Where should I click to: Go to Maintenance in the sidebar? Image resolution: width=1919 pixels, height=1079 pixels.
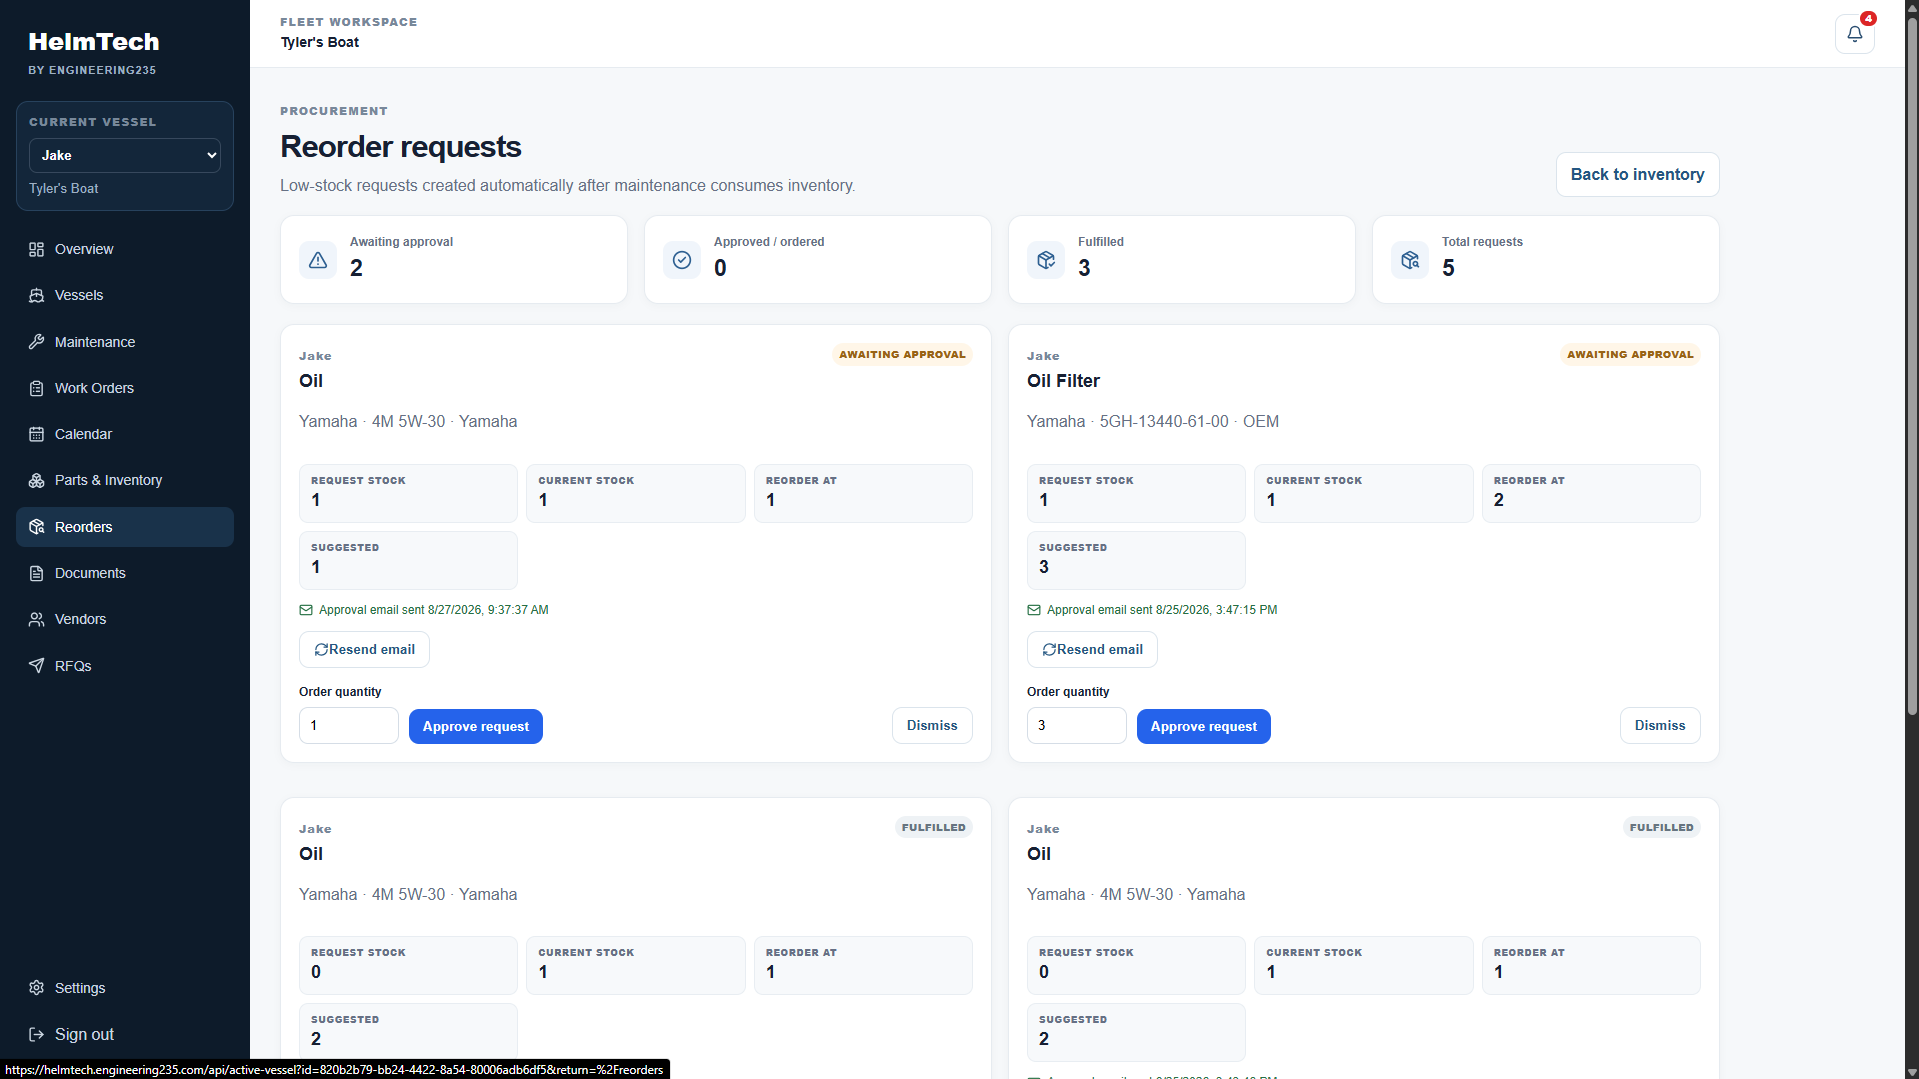pos(125,342)
